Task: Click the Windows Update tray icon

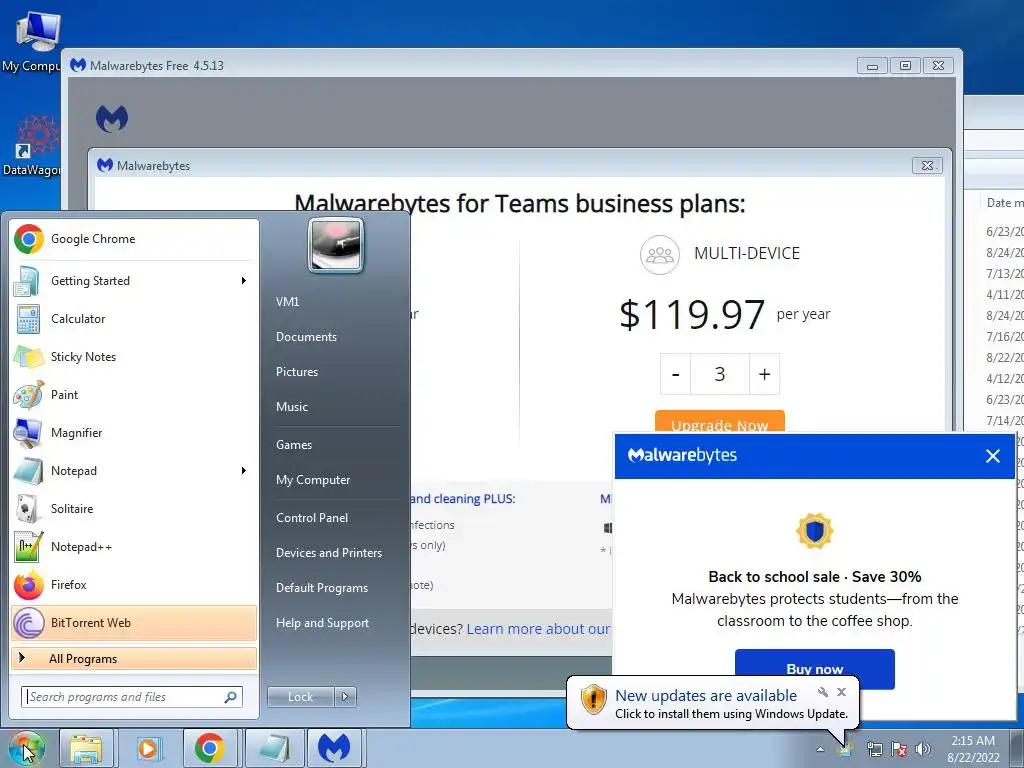Action: pos(846,748)
